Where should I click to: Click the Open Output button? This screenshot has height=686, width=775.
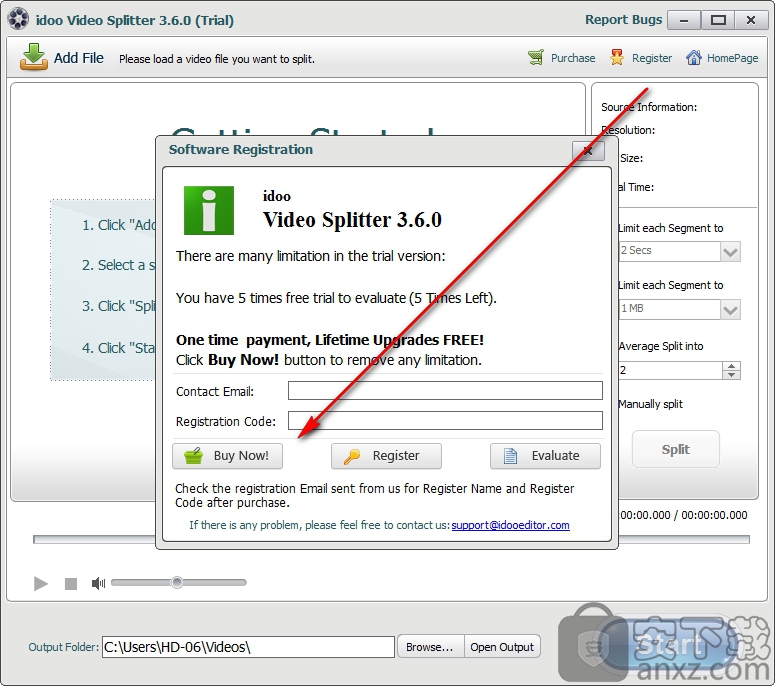point(502,646)
